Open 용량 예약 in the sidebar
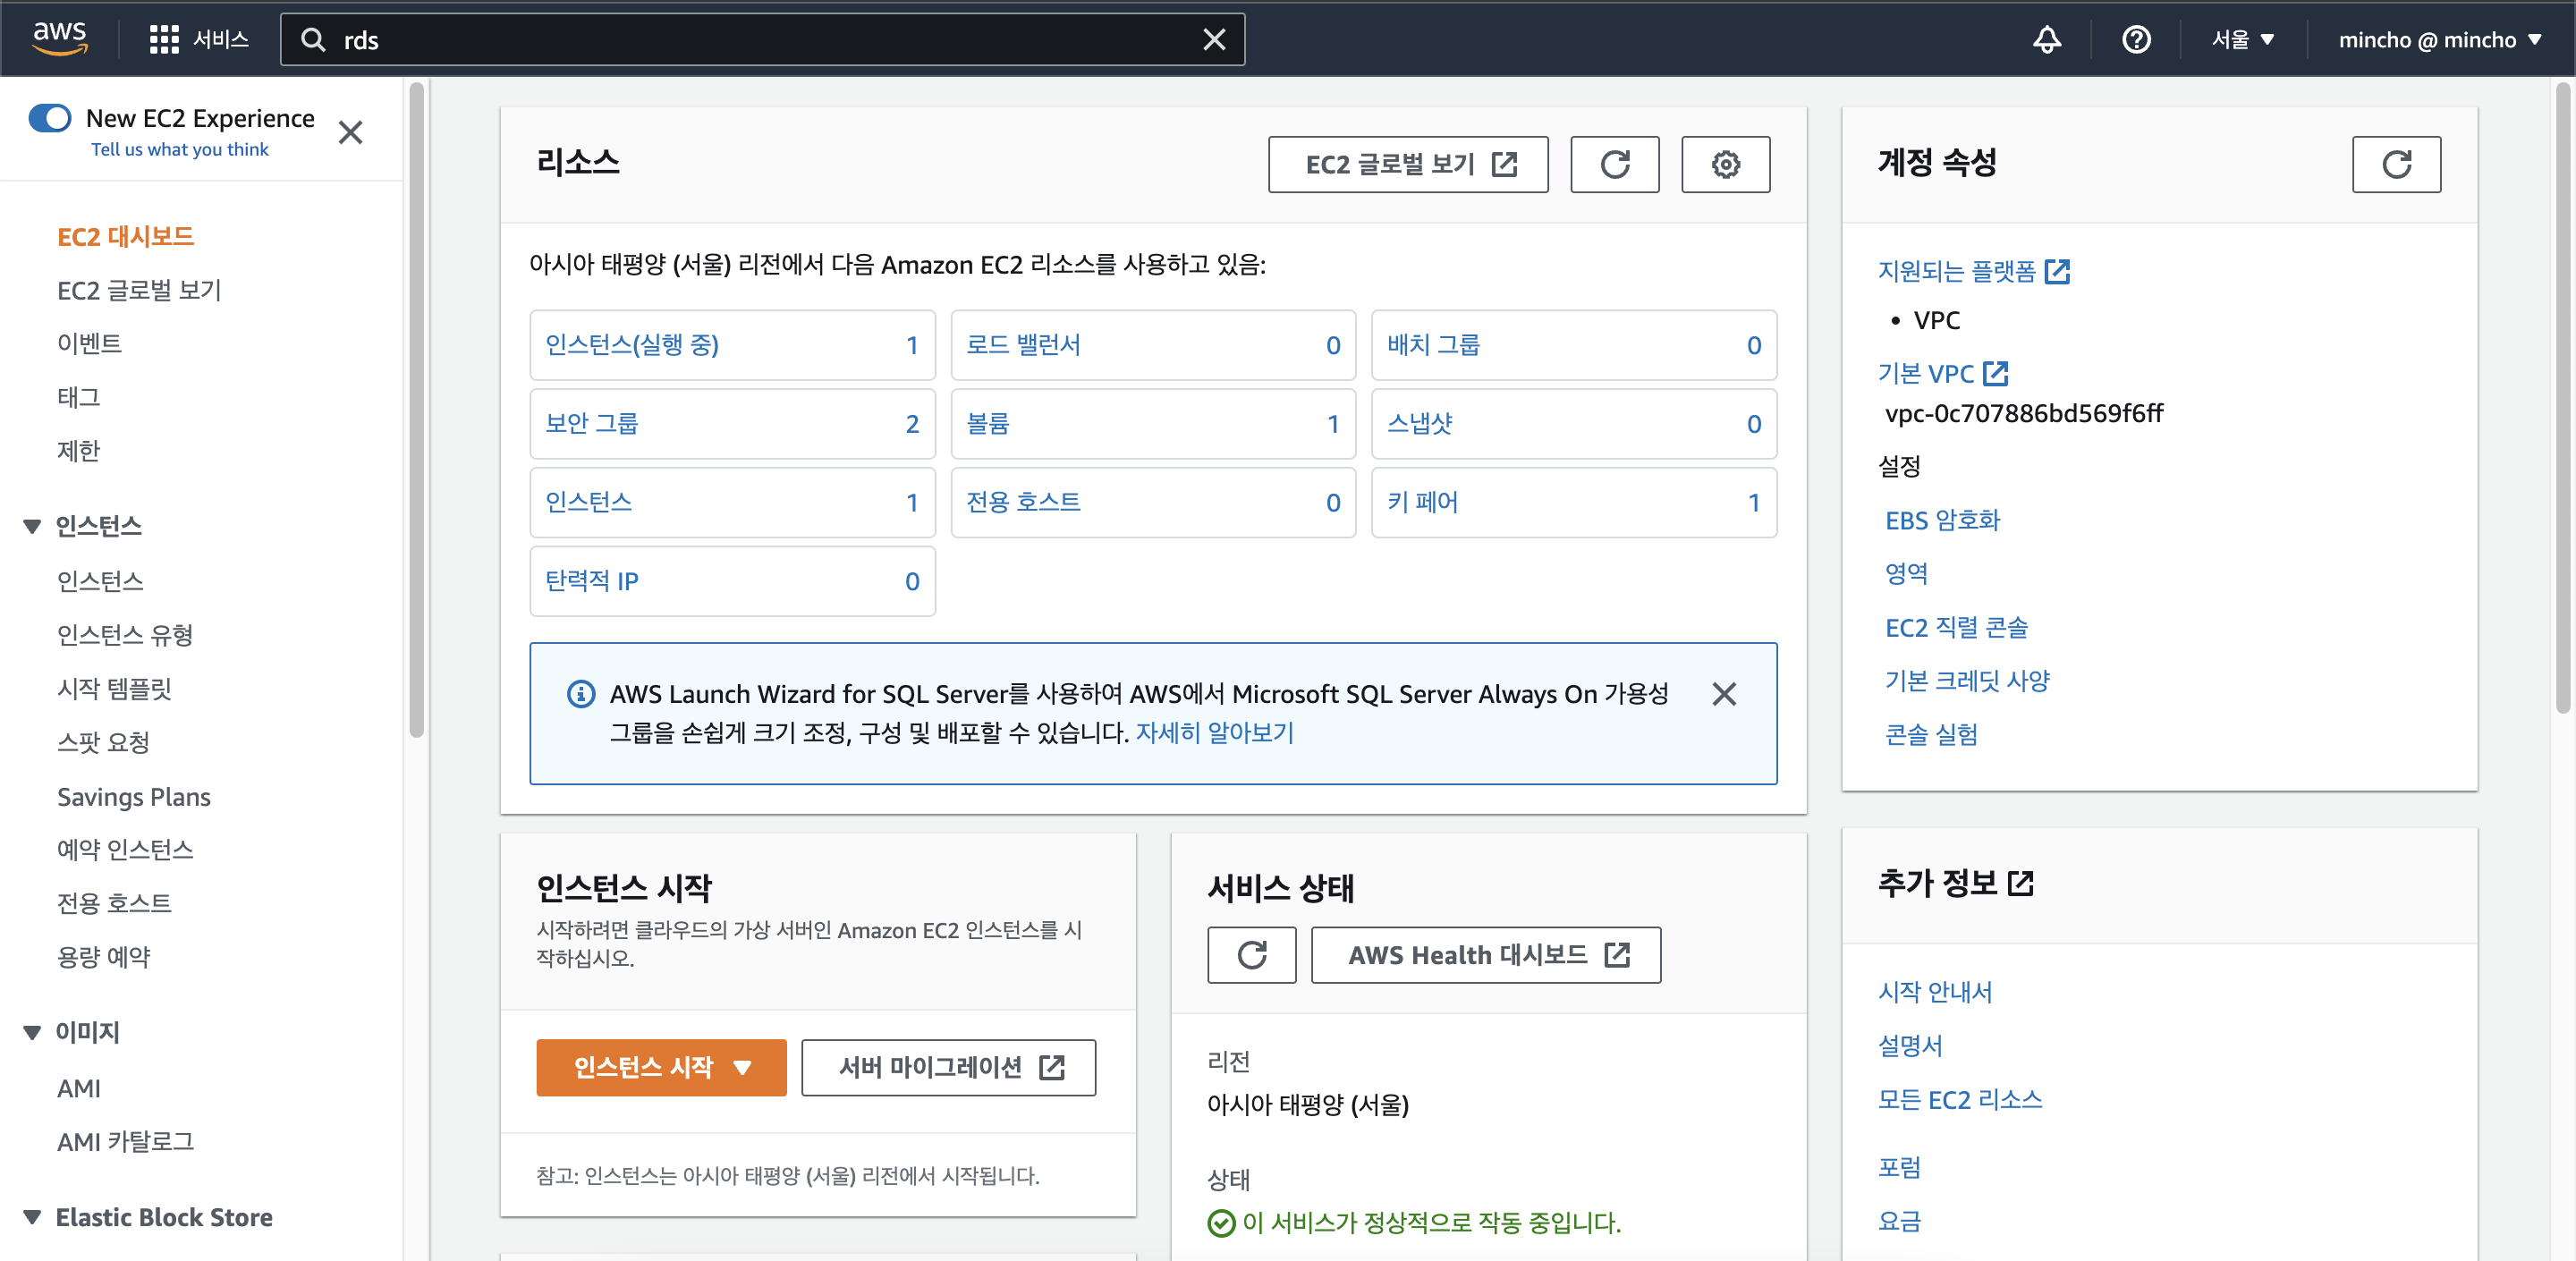This screenshot has width=2576, height=1261. 103,956
